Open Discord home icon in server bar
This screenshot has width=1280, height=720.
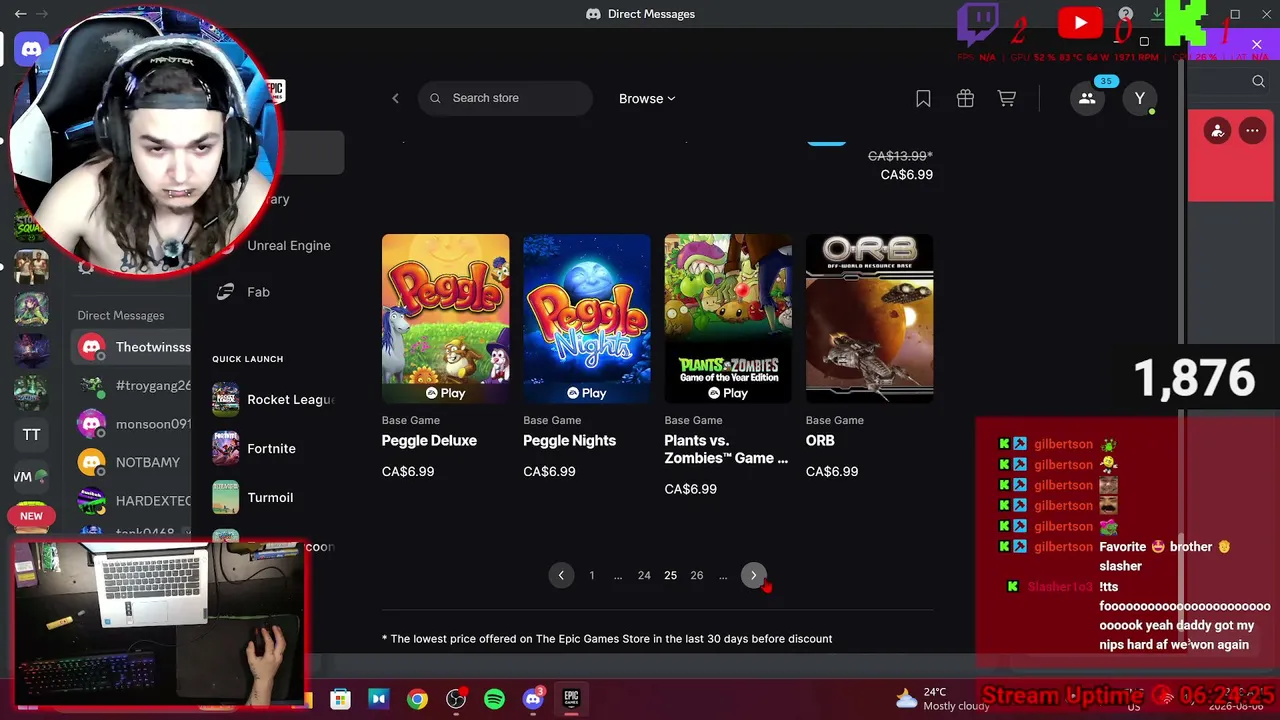point(31,49)
